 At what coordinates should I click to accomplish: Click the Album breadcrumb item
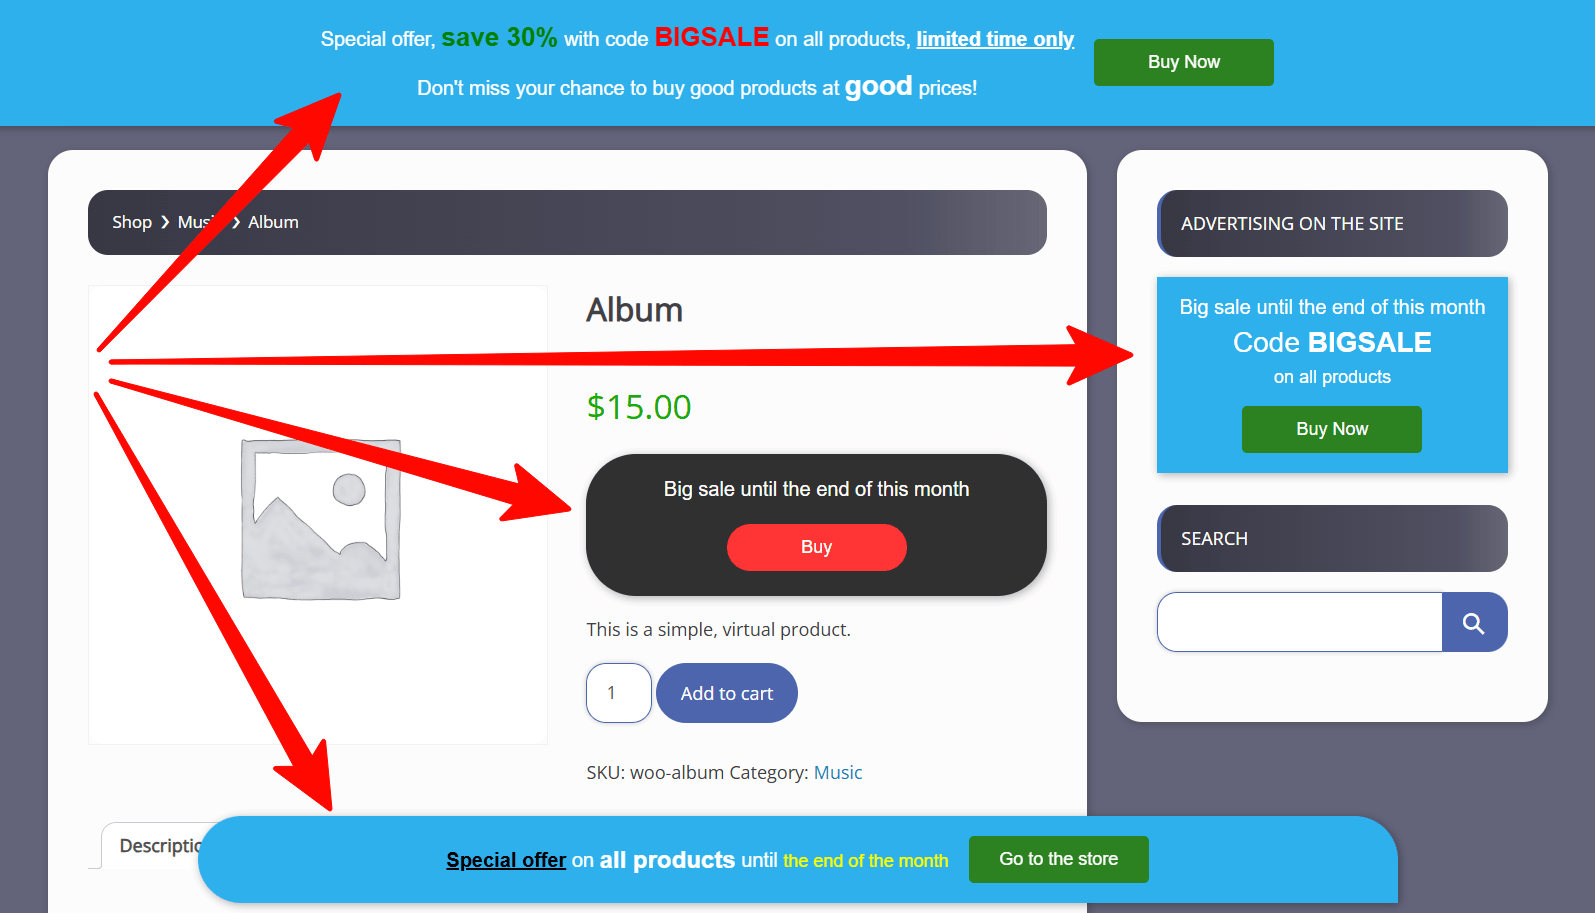(x=273, y=222)
